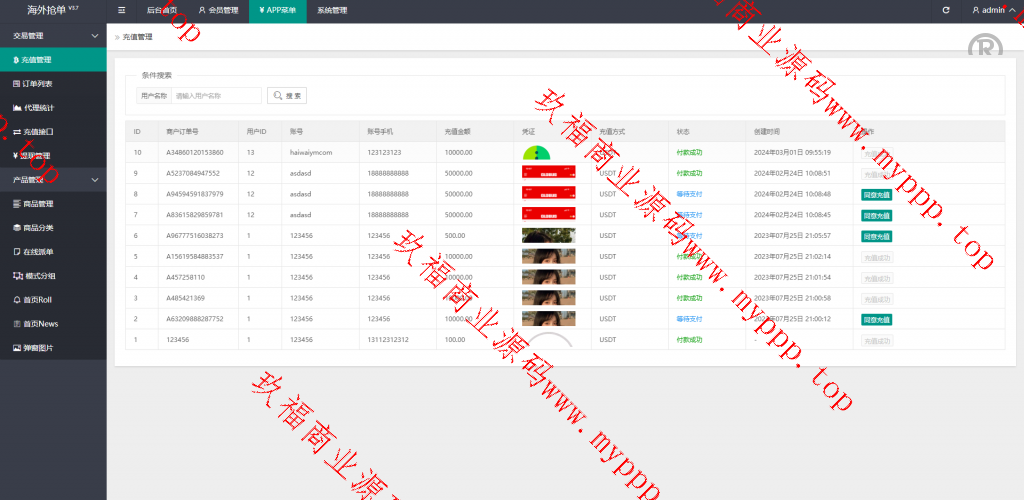Open the voucher thumbnail for order A34860120153860

point(537,152)
